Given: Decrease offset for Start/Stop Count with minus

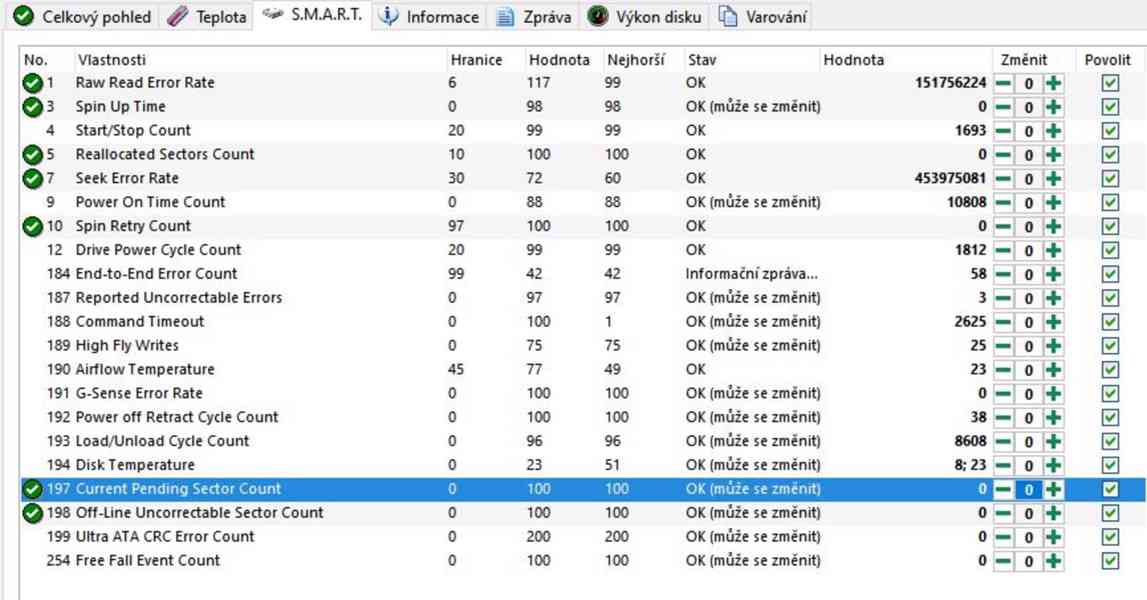Looking at the screenshot, I should pos(1004,132).
